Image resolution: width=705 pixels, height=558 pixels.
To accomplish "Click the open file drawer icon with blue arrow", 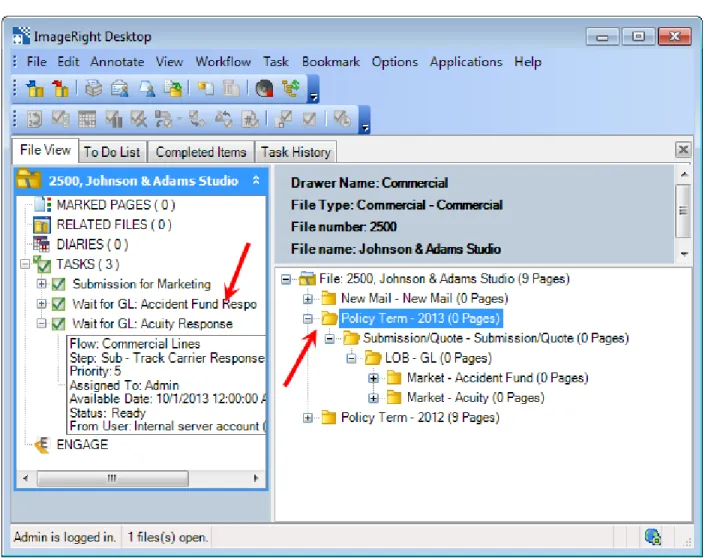I will point(35,89).
